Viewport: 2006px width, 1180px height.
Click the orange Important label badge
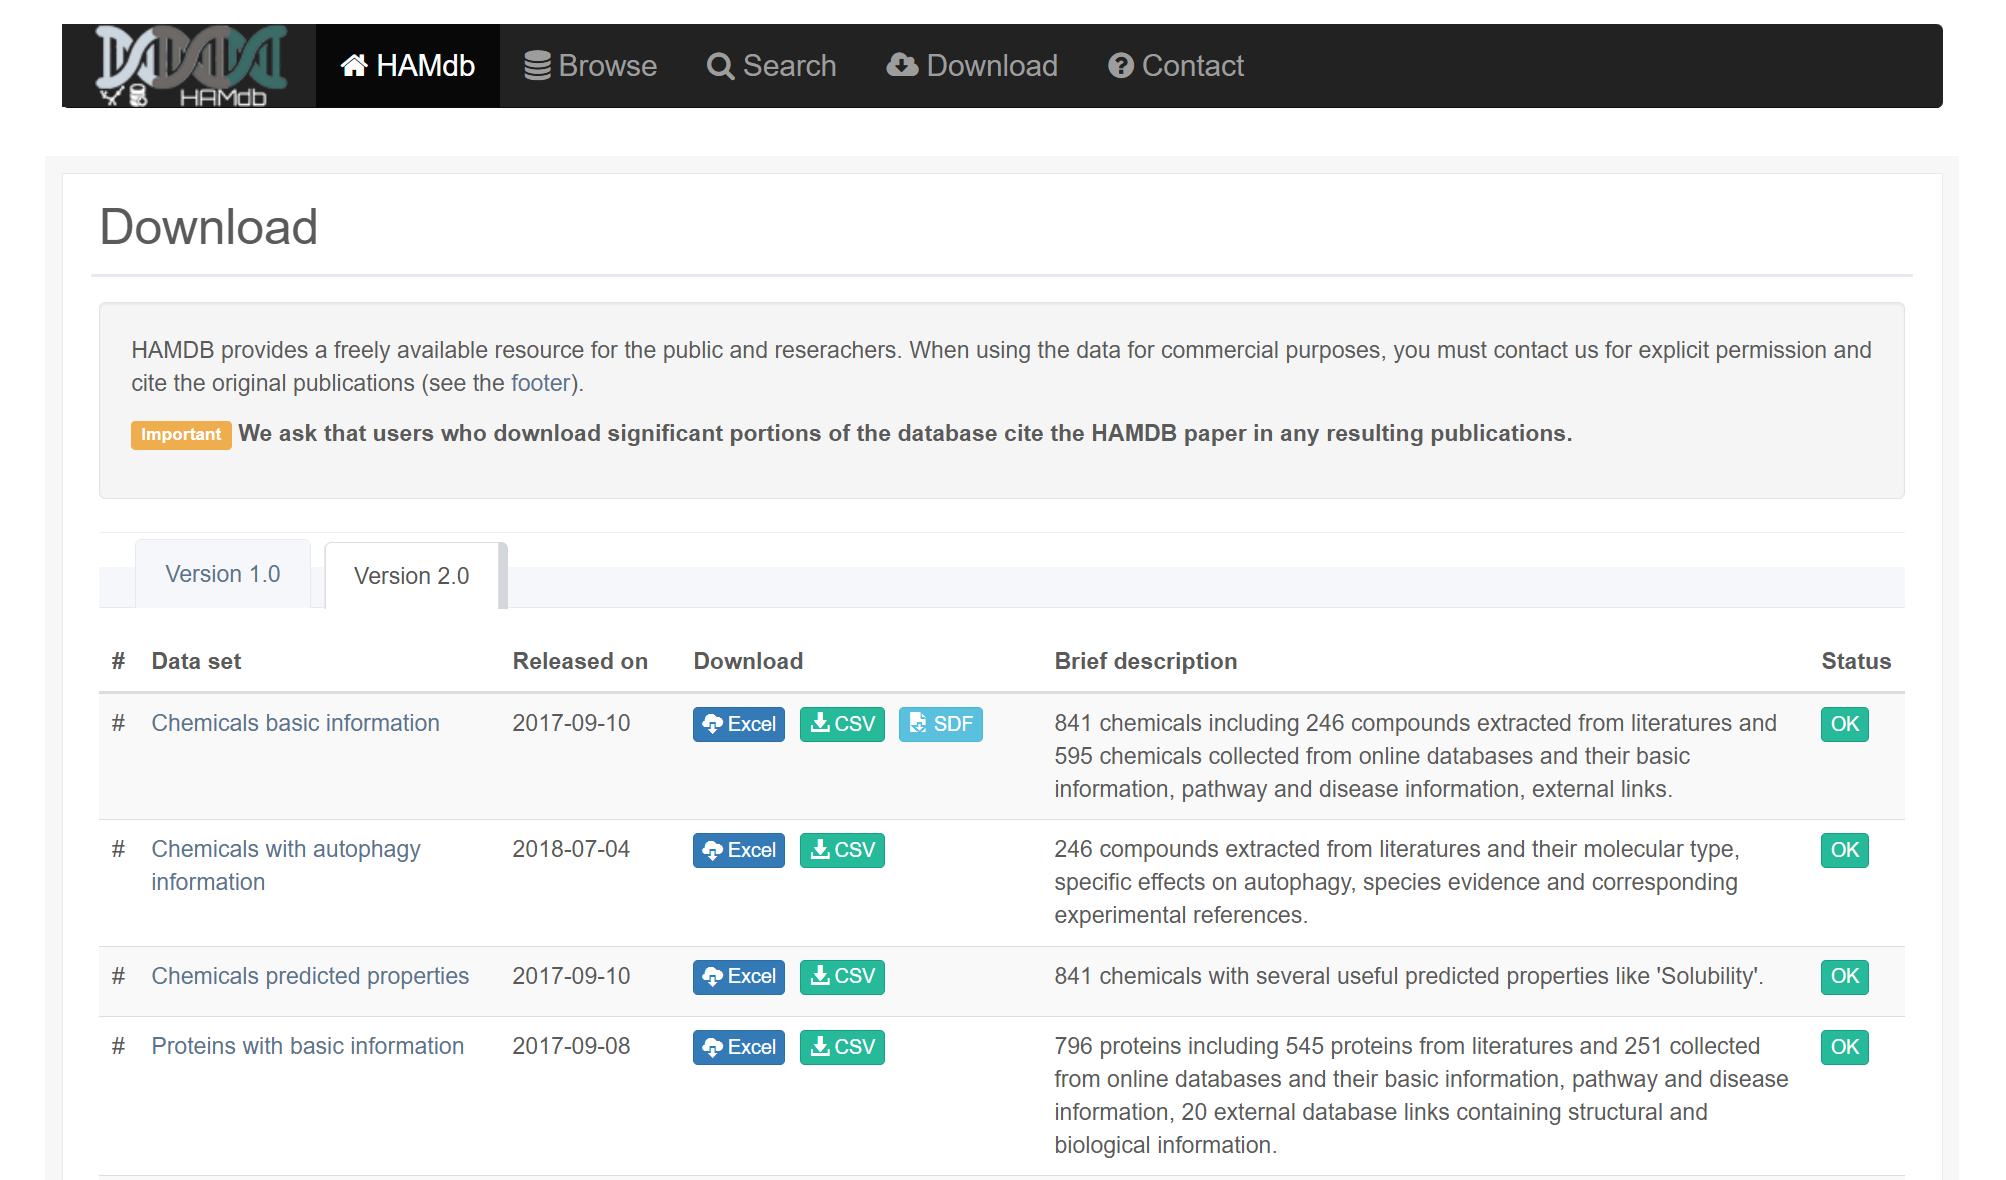(x=181, y=434)
